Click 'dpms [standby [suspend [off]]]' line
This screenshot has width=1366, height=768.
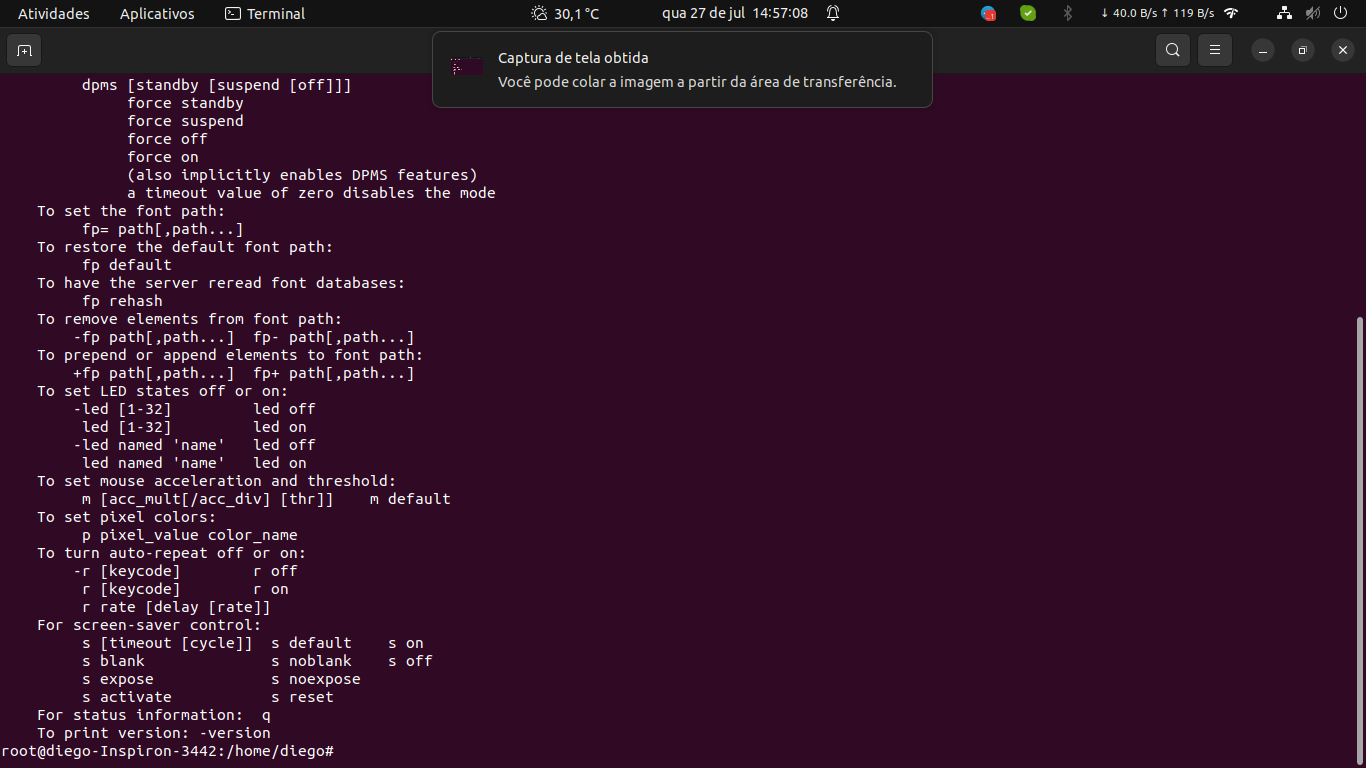coord(217,85)
